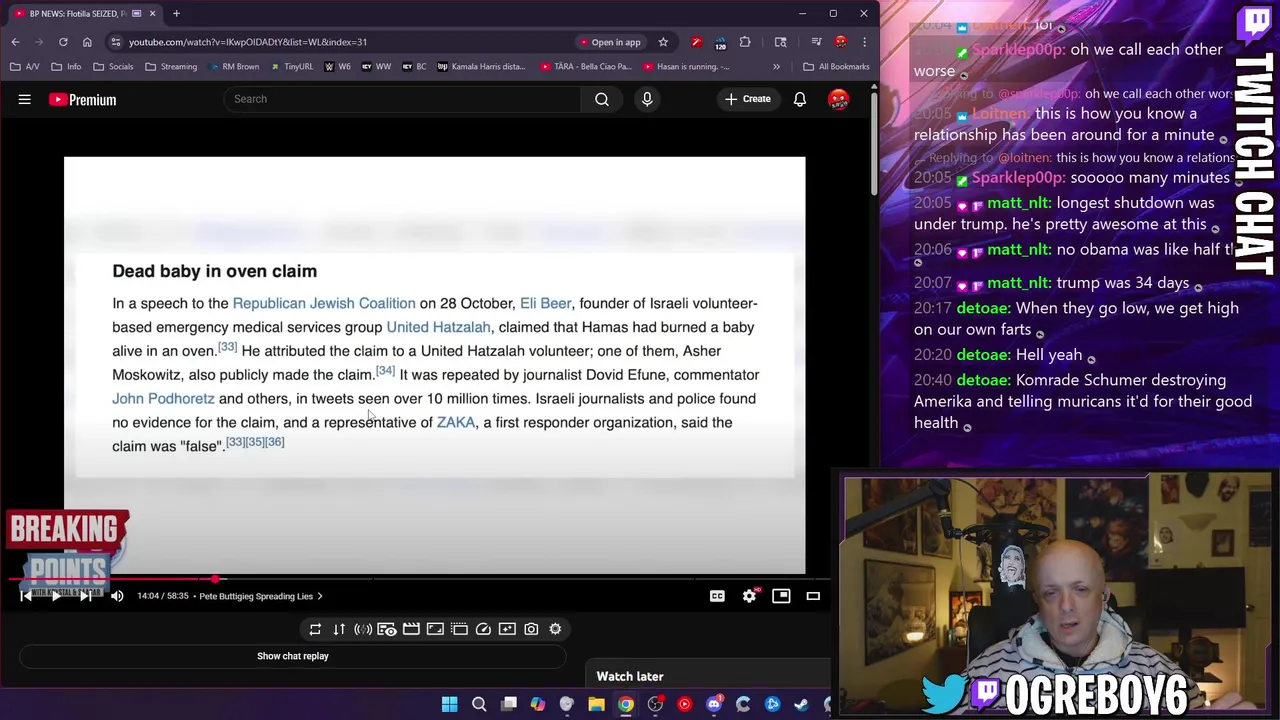The image size is (1280, 720).
Task: Reload the page in Chrome
Action: point(63,42)
